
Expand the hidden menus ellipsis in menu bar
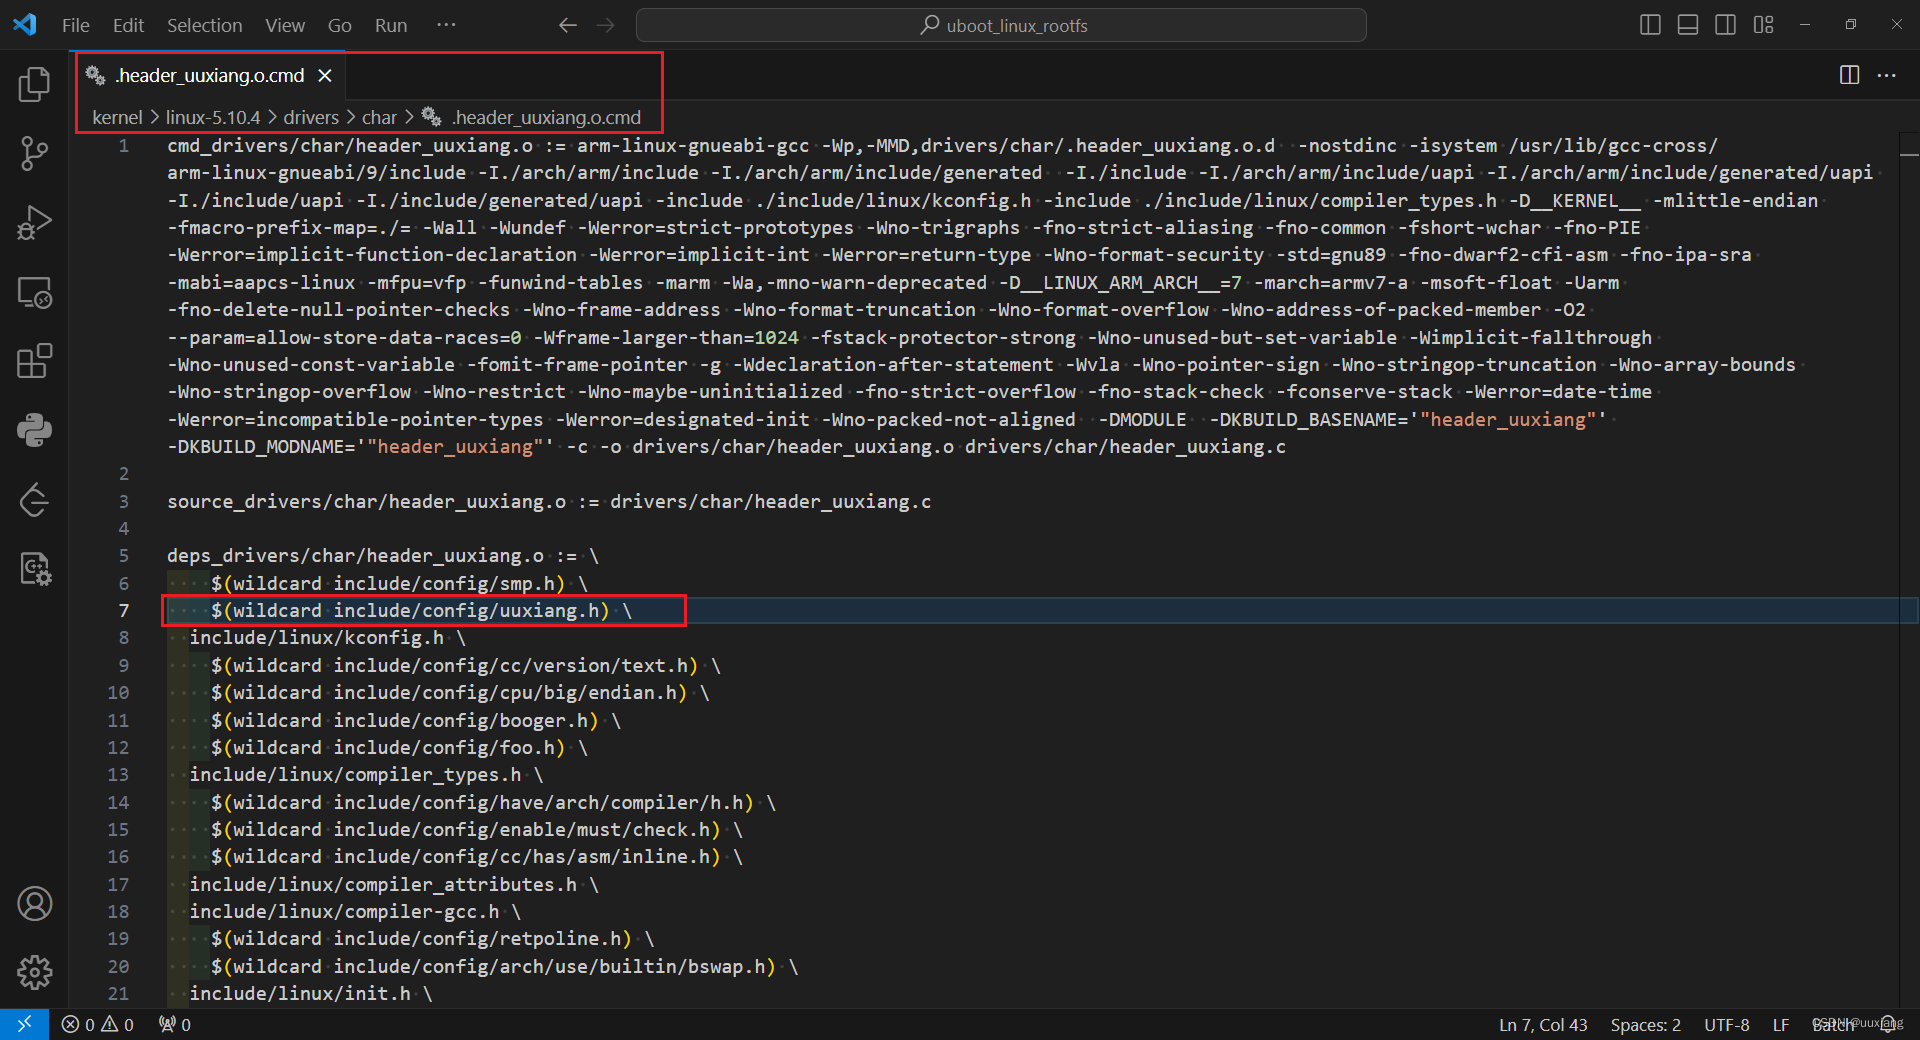click(x=446, y=25)
